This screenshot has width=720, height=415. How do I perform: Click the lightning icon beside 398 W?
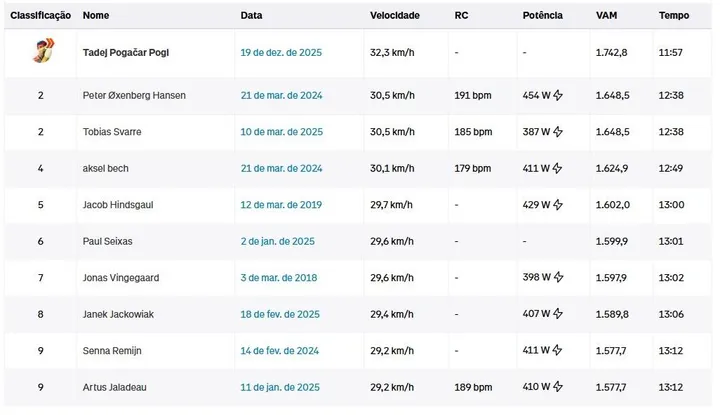point(558,277)
